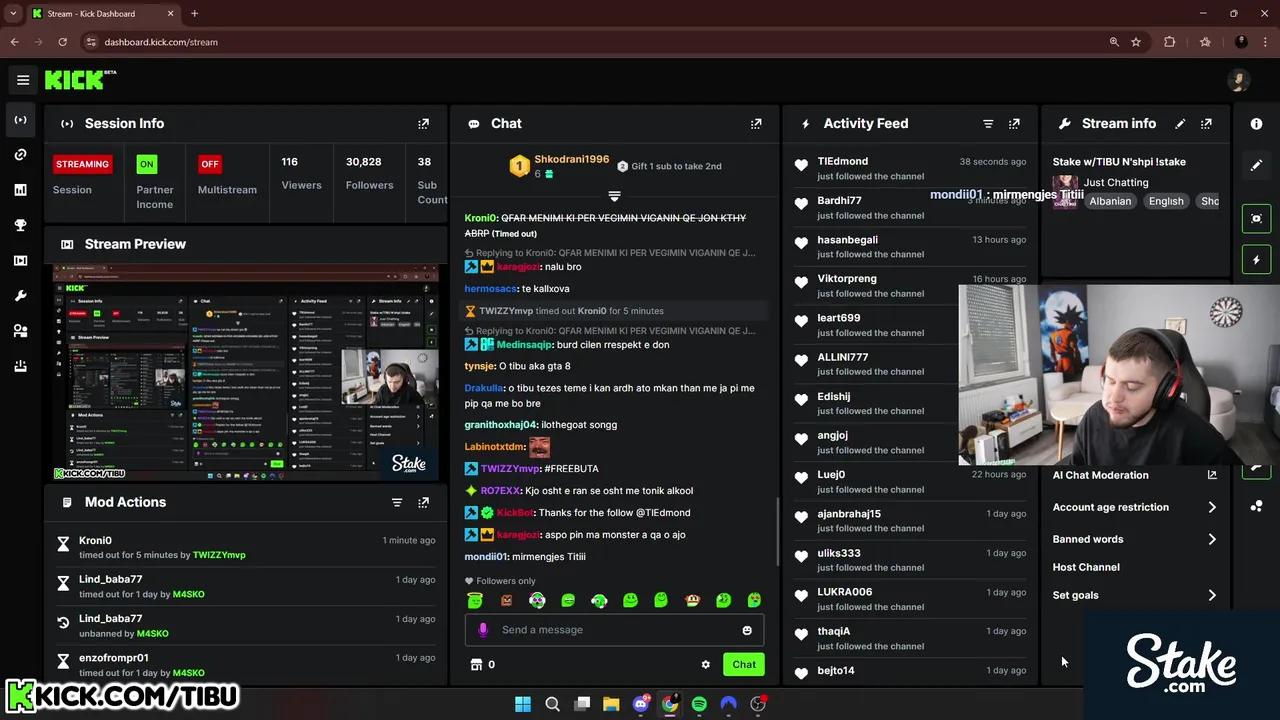Click Kroni0 in Mod Actions
Viewport: 1280px width, 720px height.
[95, 540]
